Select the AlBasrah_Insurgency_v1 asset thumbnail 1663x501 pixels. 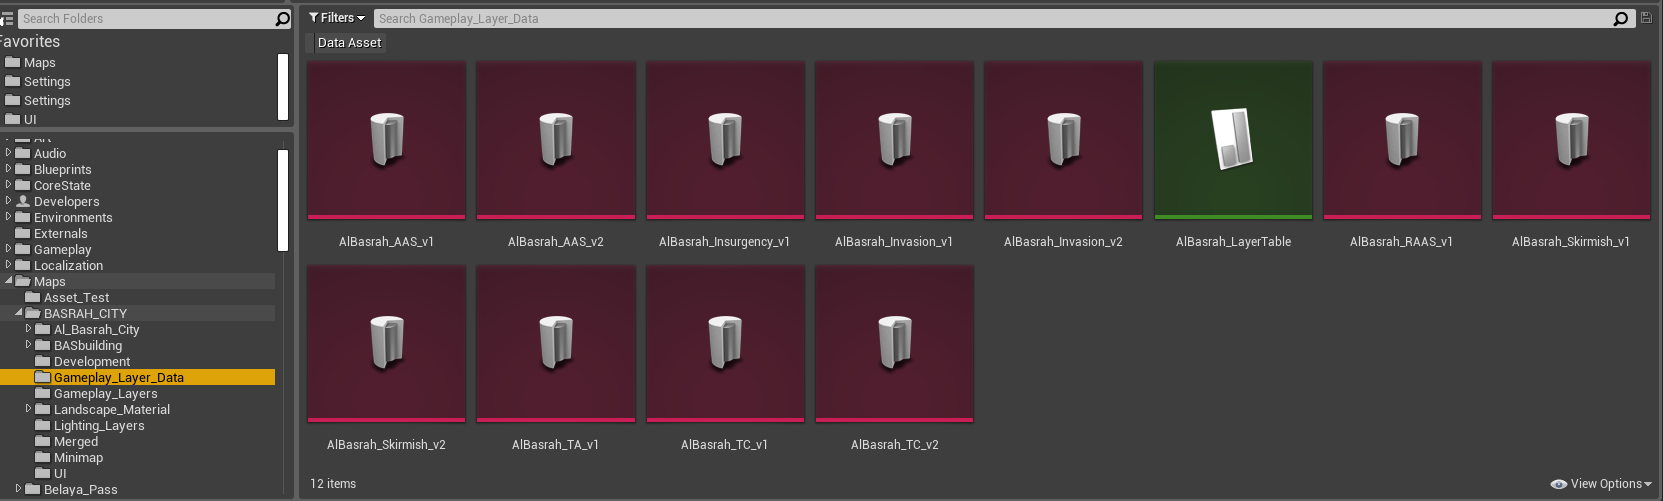click(725, 141)
